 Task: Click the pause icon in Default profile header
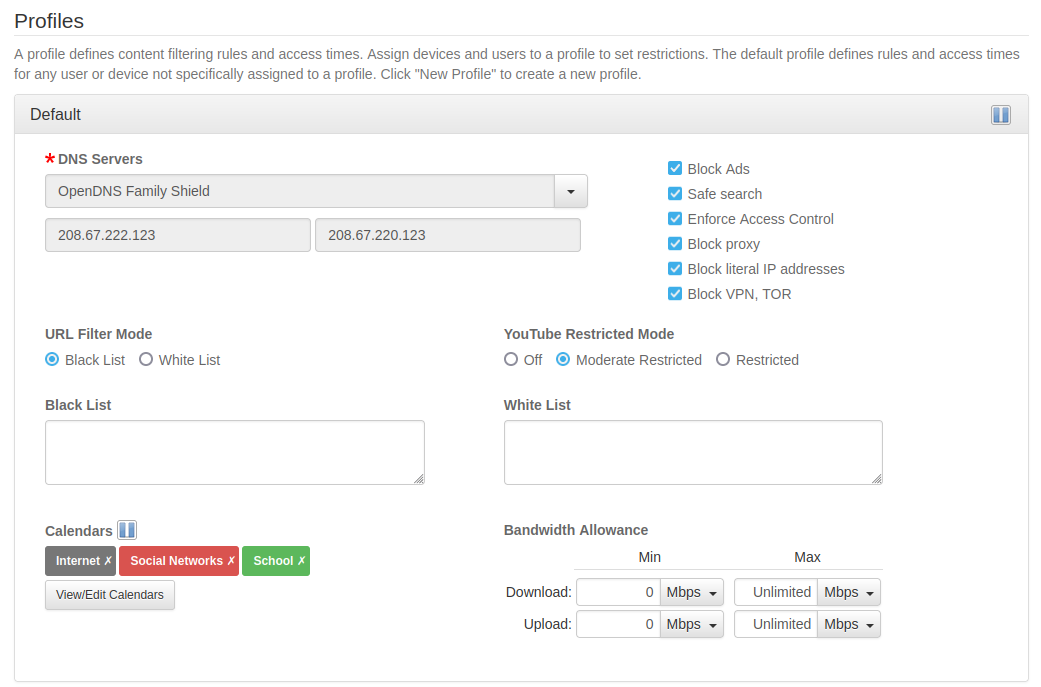click(1000, 115)
